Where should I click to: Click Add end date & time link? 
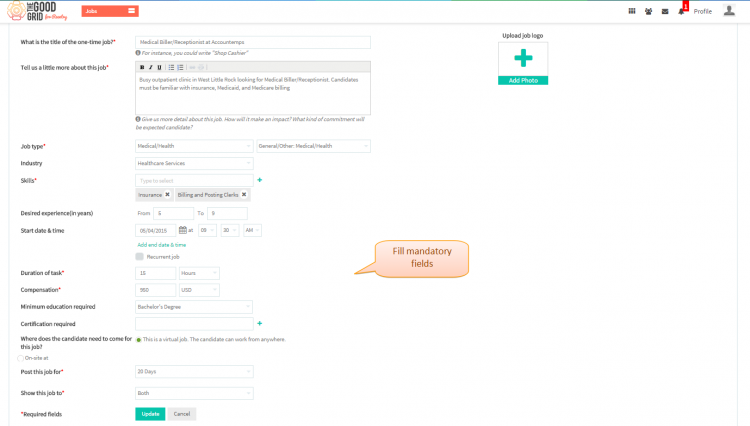pyautogui.click(x=162, y=245)
